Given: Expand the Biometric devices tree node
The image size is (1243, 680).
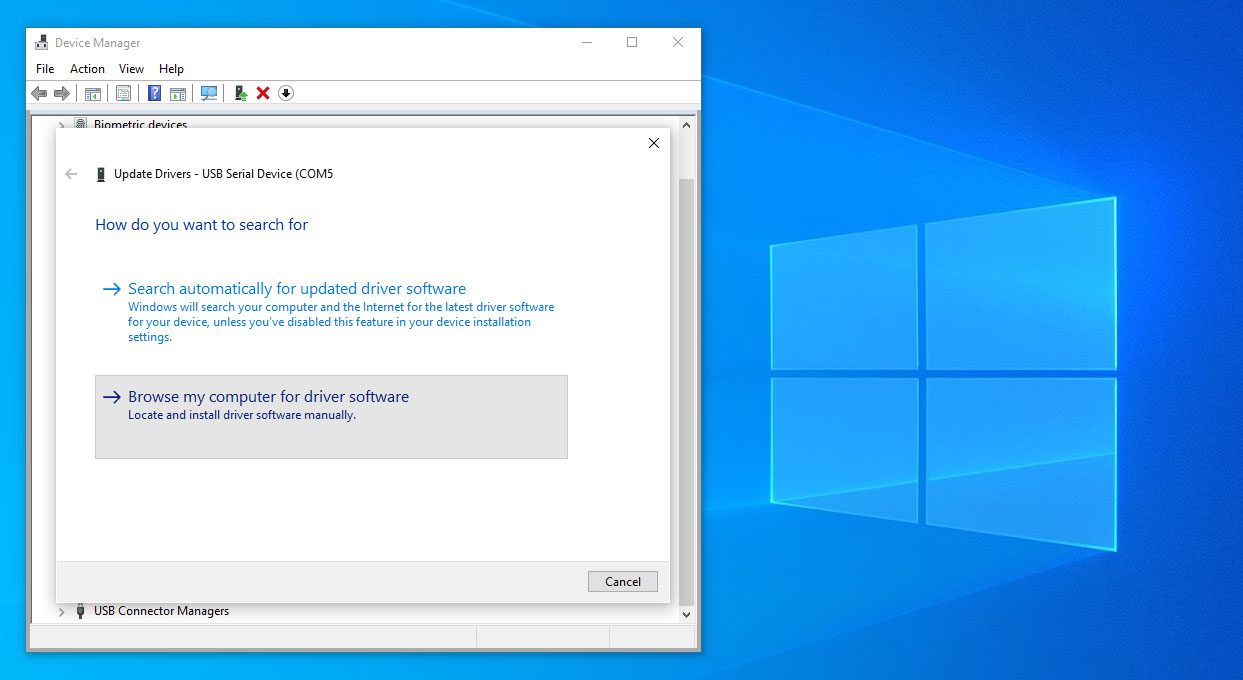Looking at the screenshot, I should coord(61,125).
